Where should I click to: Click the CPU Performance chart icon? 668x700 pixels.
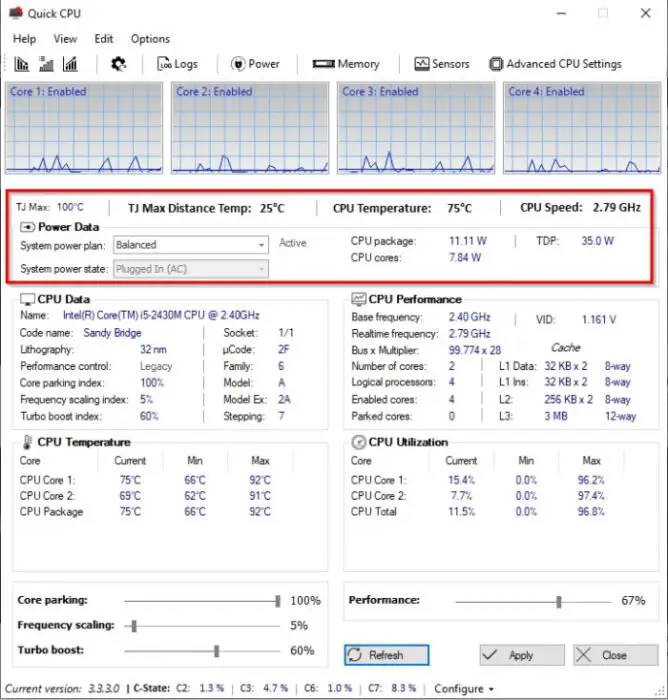[359, 299]
